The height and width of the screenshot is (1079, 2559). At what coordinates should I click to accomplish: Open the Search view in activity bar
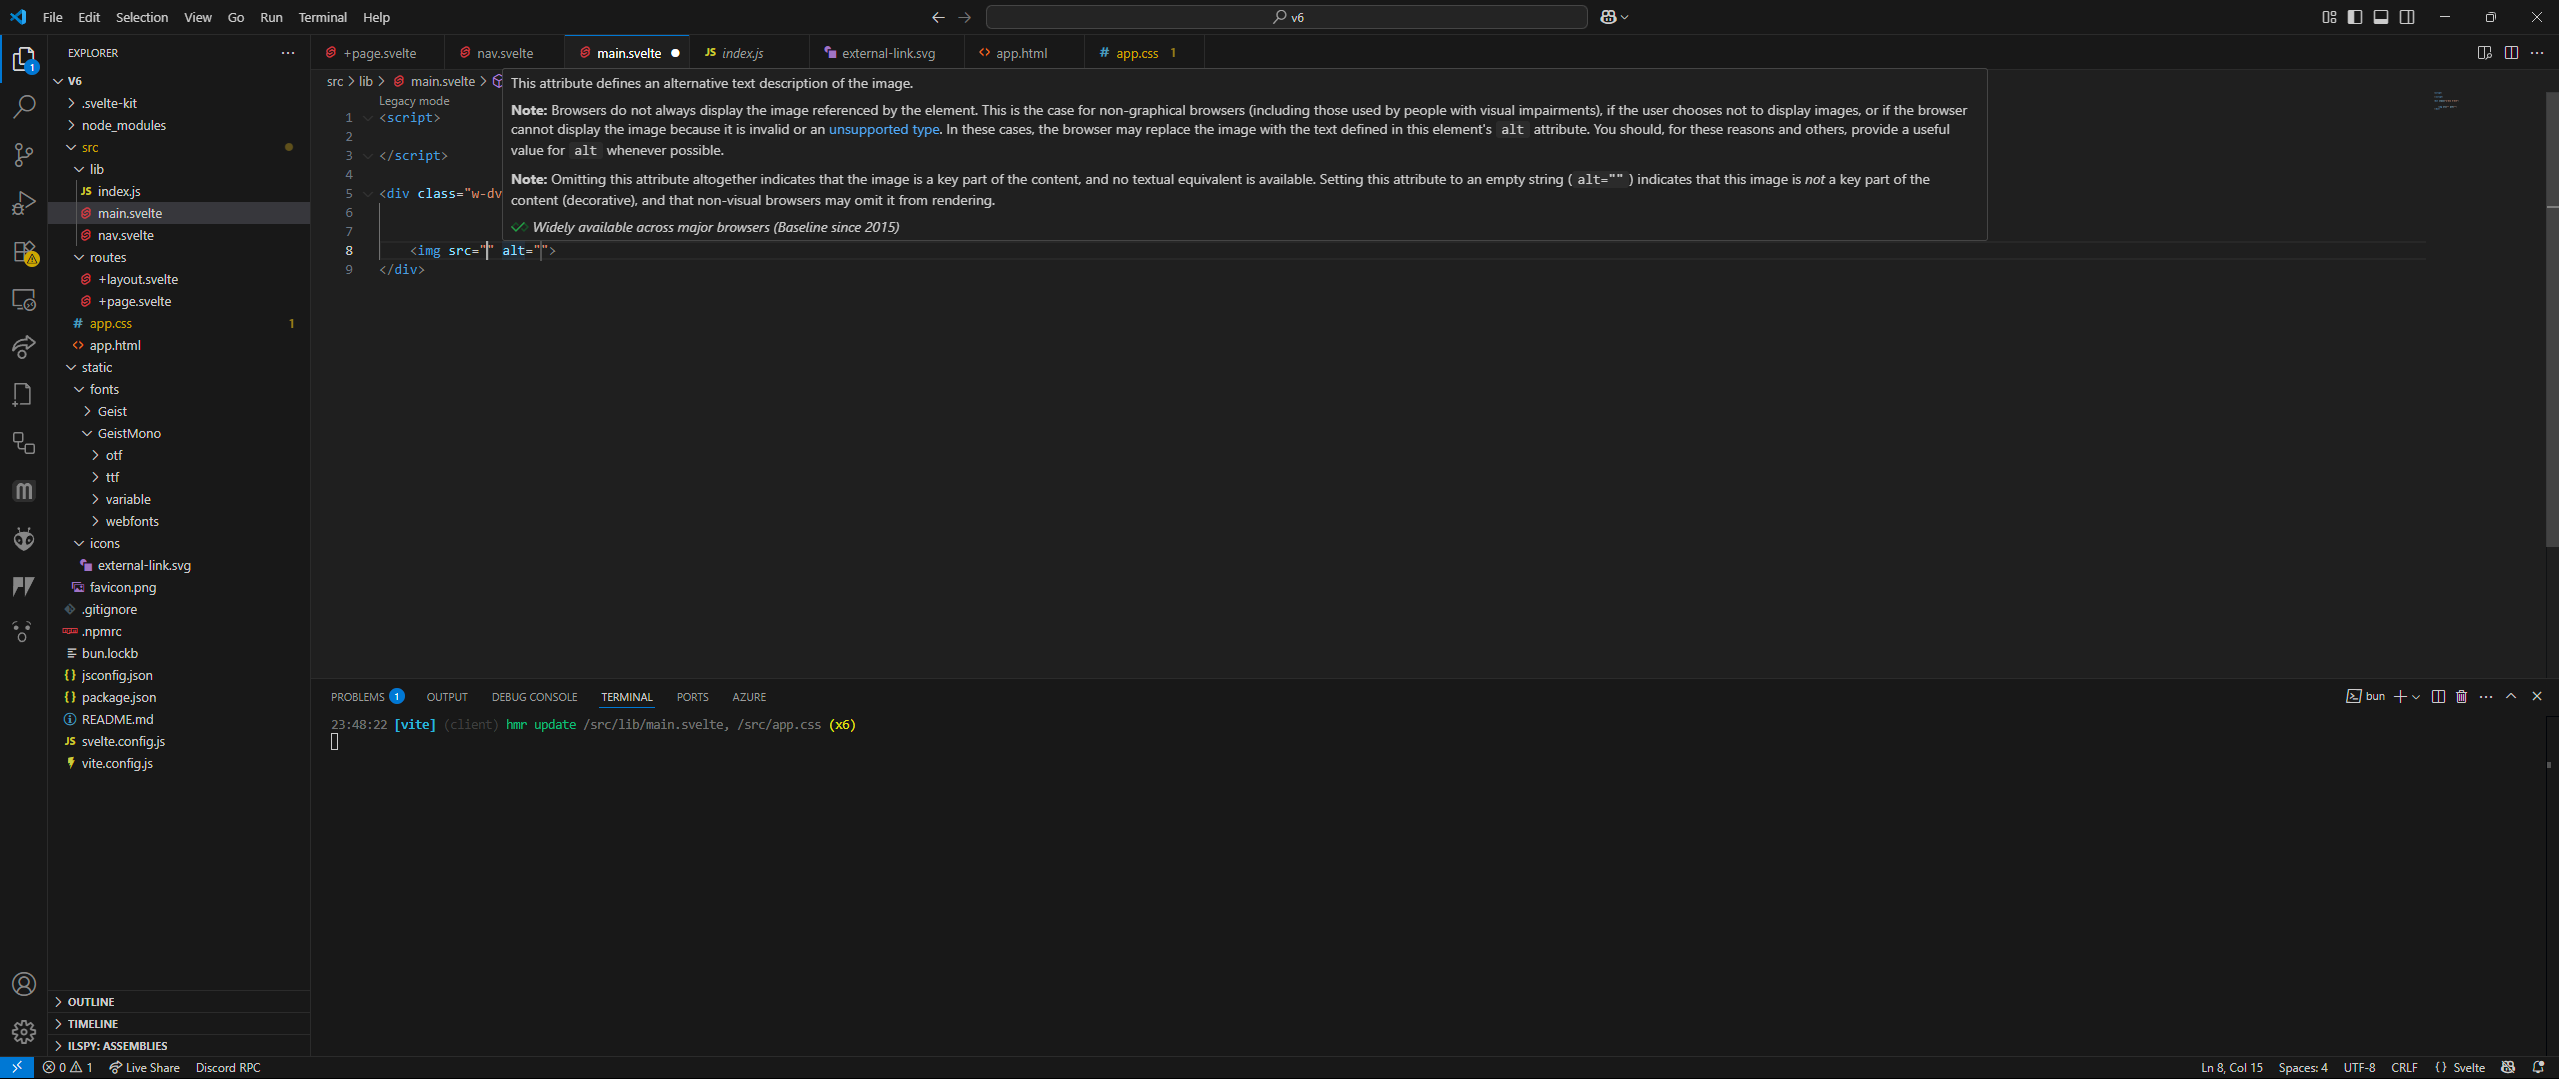tap(24, 106)
